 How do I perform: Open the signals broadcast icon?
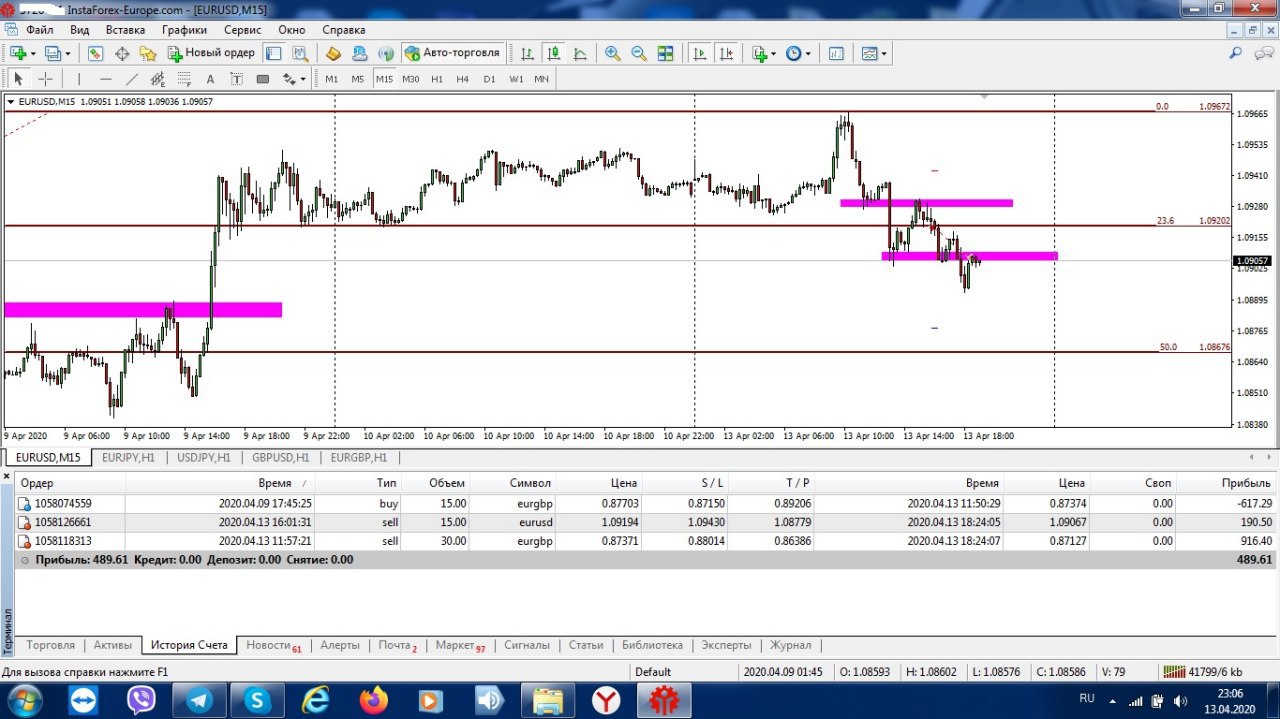(384, 53)
